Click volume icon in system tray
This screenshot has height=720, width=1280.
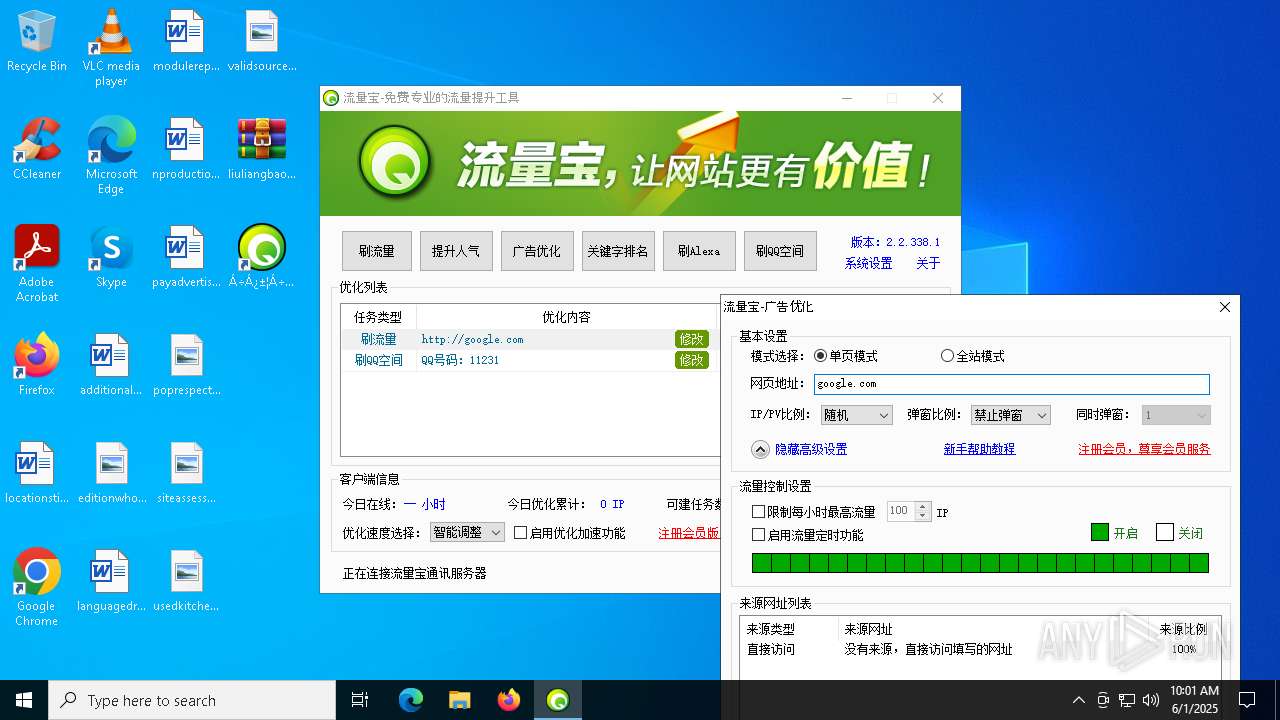(x=1151, y=700)
